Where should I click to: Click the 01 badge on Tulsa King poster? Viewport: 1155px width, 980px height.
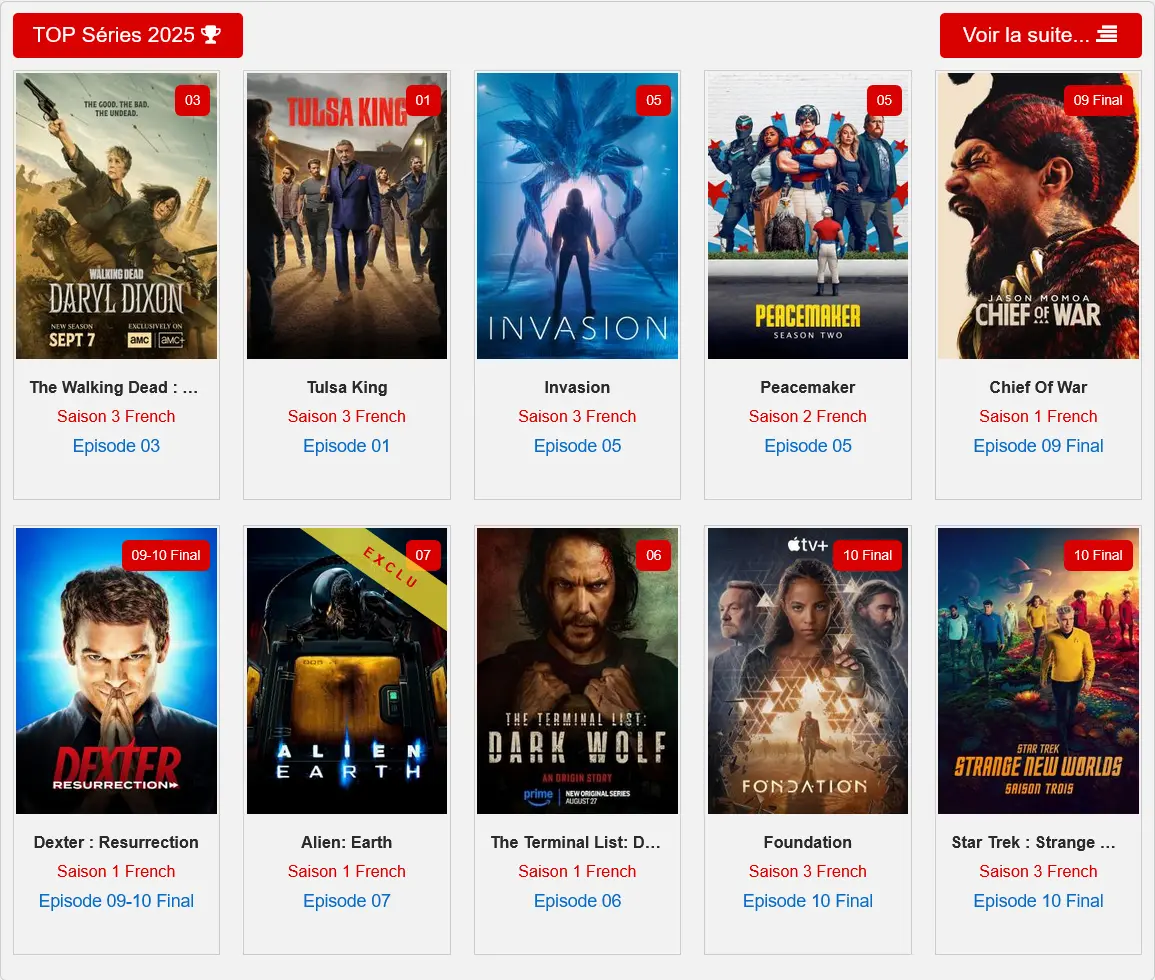pyautogui.click(x=423, y=100)
